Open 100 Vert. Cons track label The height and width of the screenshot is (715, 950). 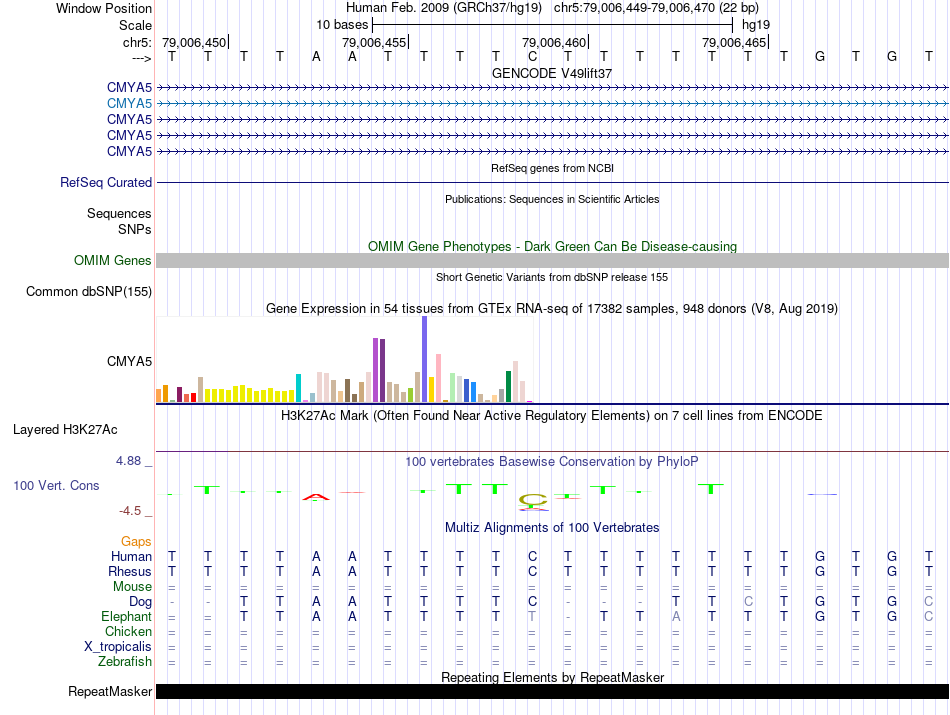click(x=54, y=485)
